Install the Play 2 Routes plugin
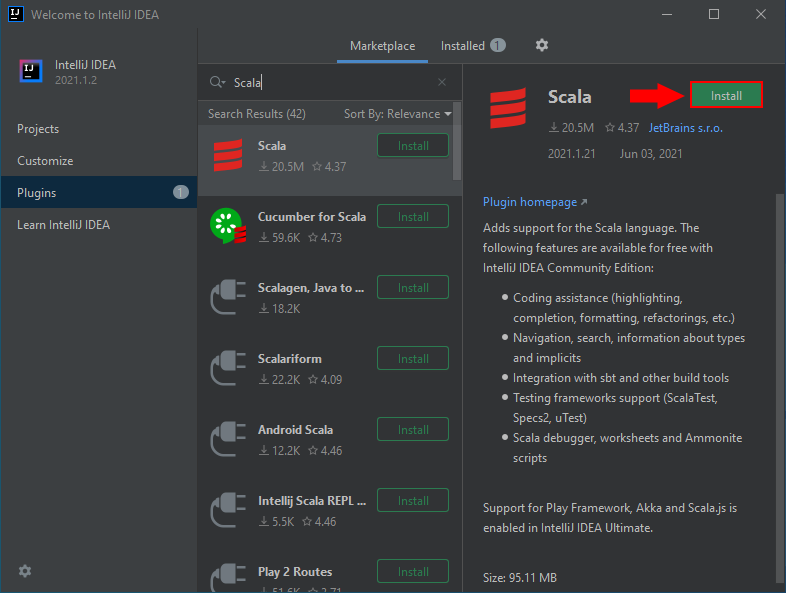Screen dimensions: 786x593 coord(413,571)
